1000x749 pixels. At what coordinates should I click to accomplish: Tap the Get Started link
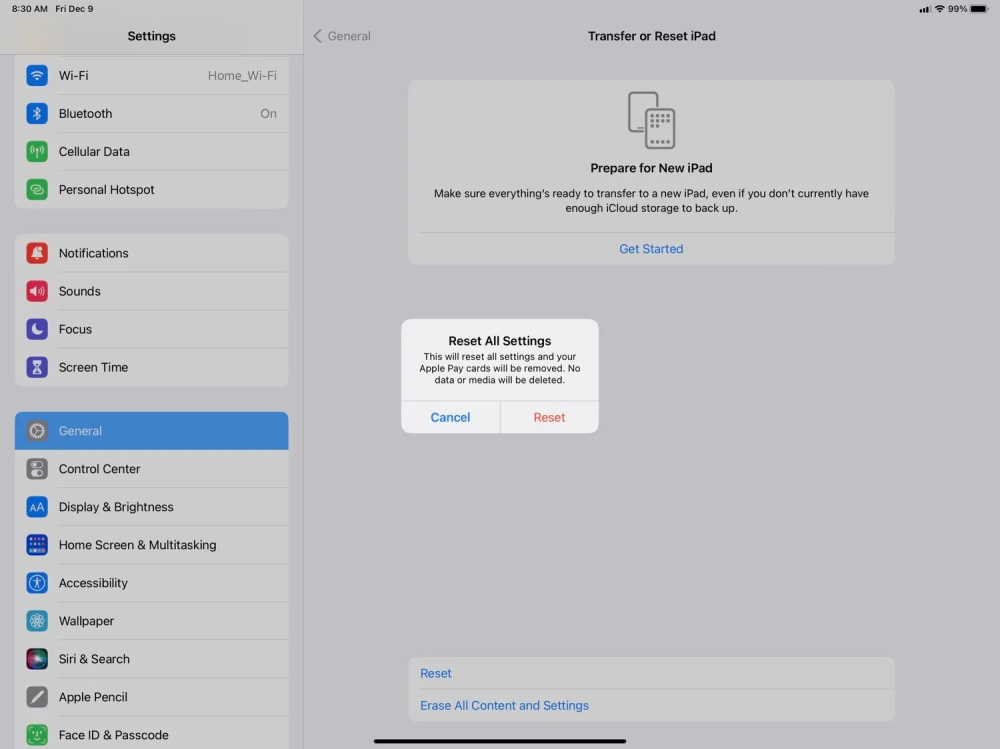click(x=651, y=248)
